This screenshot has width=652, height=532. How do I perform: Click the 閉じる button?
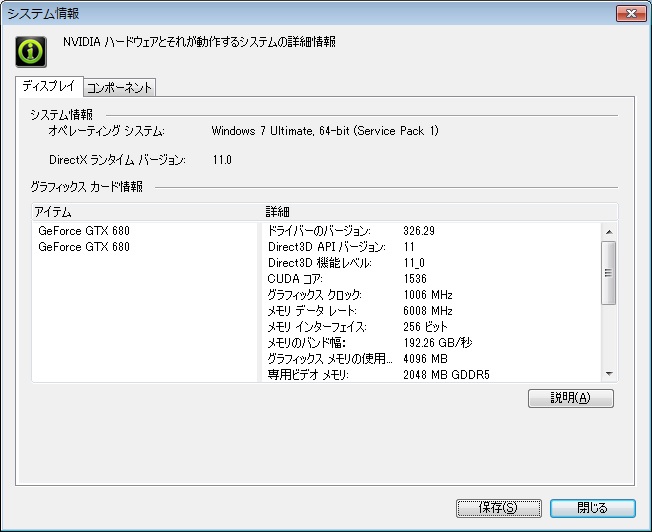point(593,508)
